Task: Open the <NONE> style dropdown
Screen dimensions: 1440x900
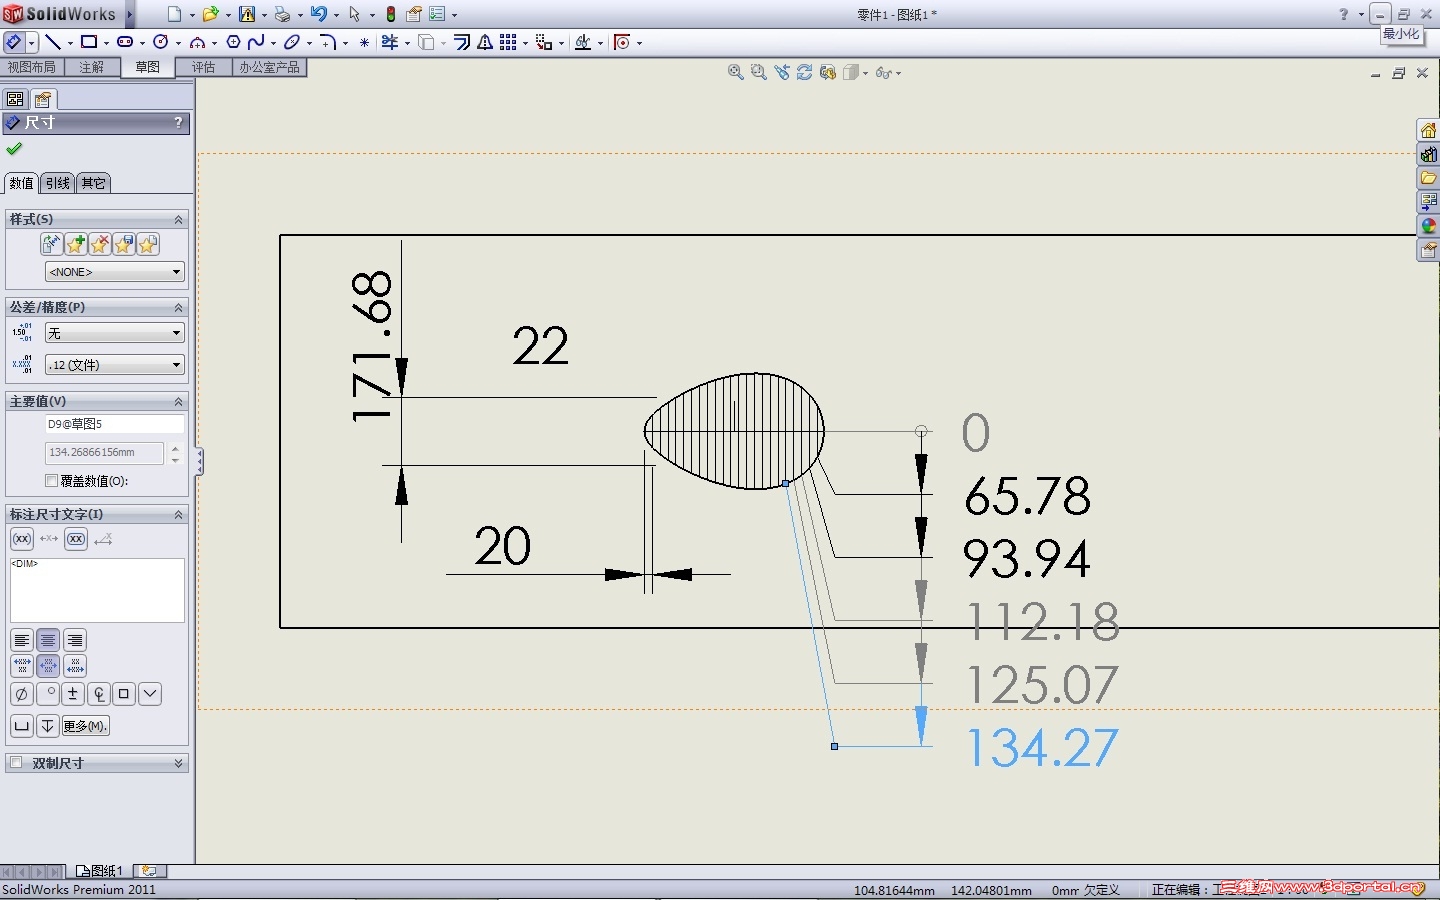Action: [x=115, y=272]
